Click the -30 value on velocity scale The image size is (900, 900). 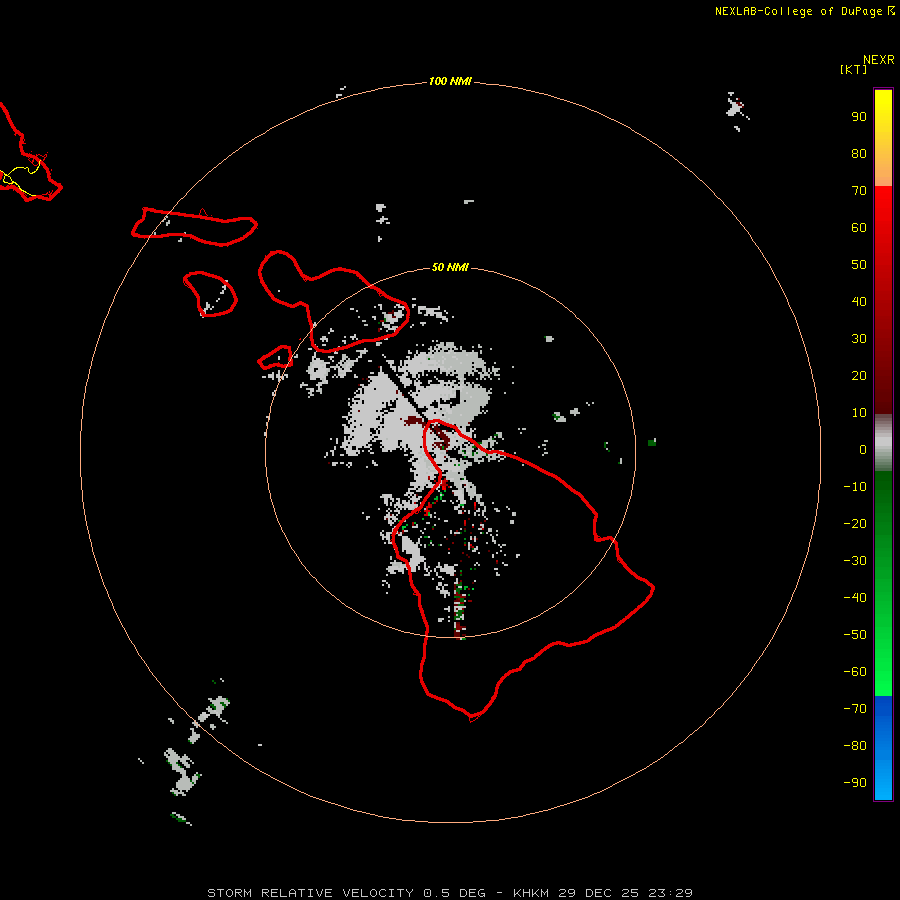coord(855,561)
